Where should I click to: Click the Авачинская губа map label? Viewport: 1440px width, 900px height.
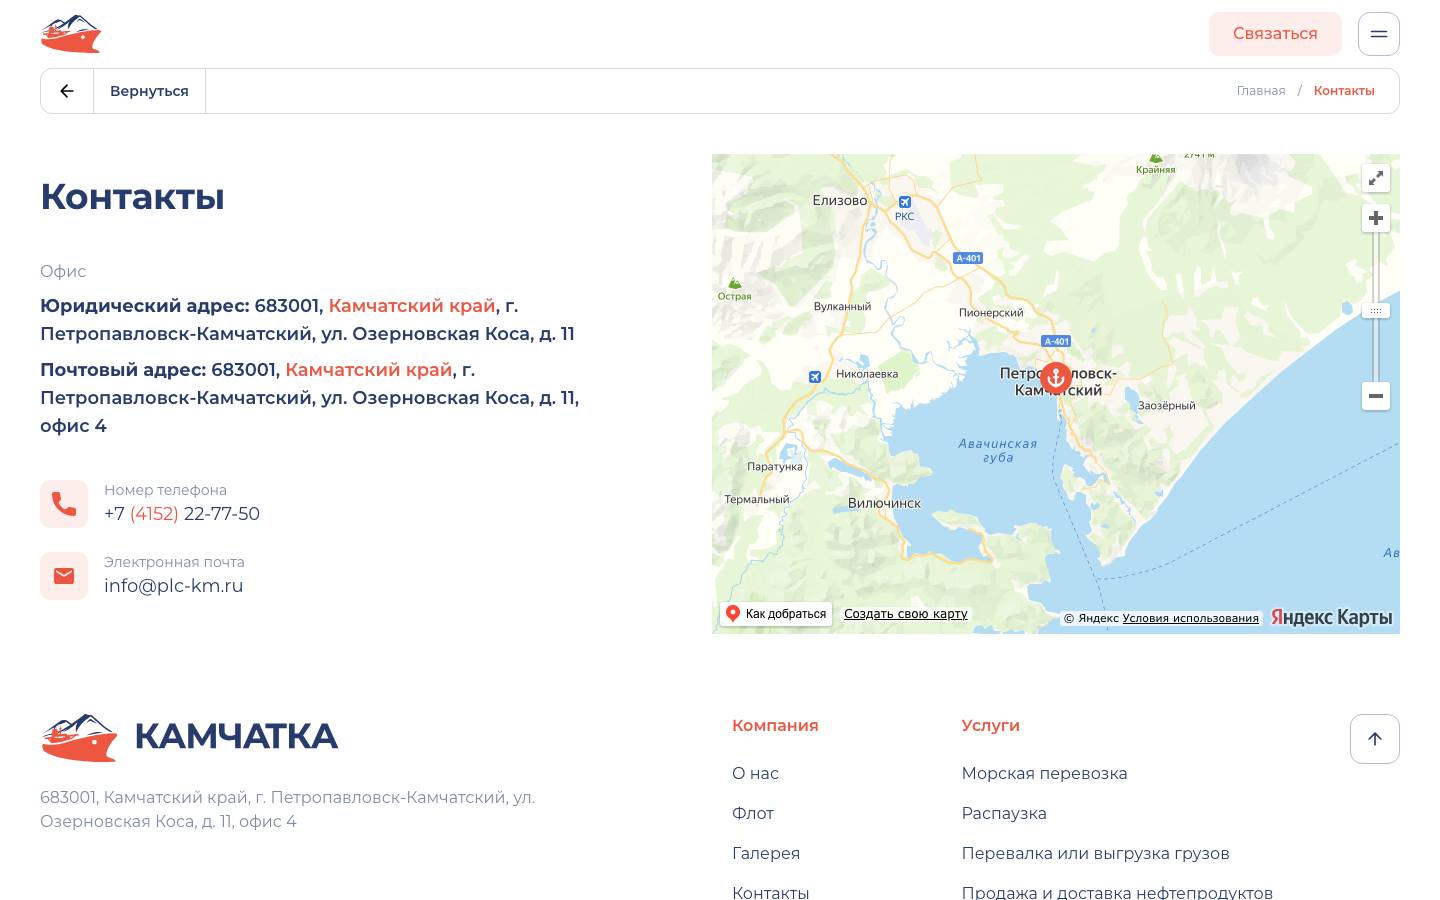coord(998,450)
